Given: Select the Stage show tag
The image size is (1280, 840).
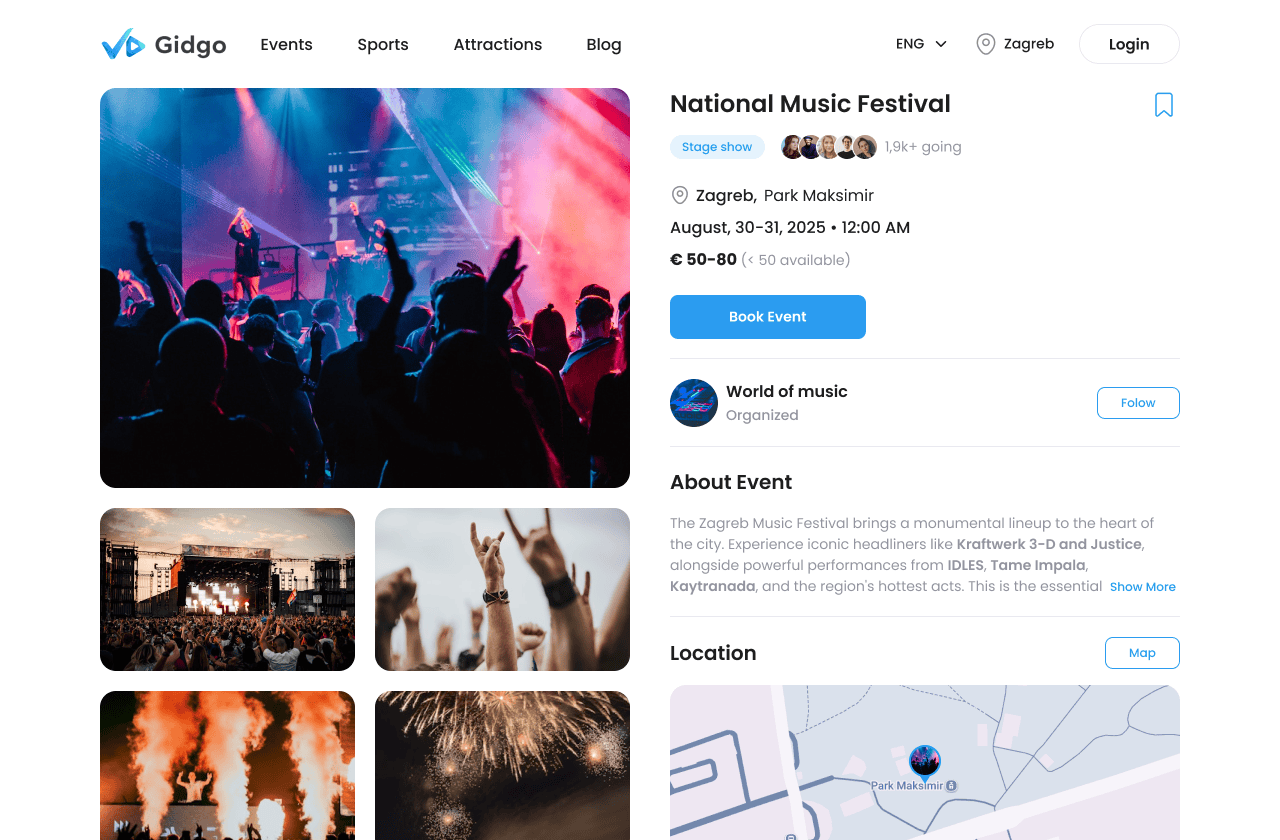Looking at the screenshot, I should coord(717,147).
